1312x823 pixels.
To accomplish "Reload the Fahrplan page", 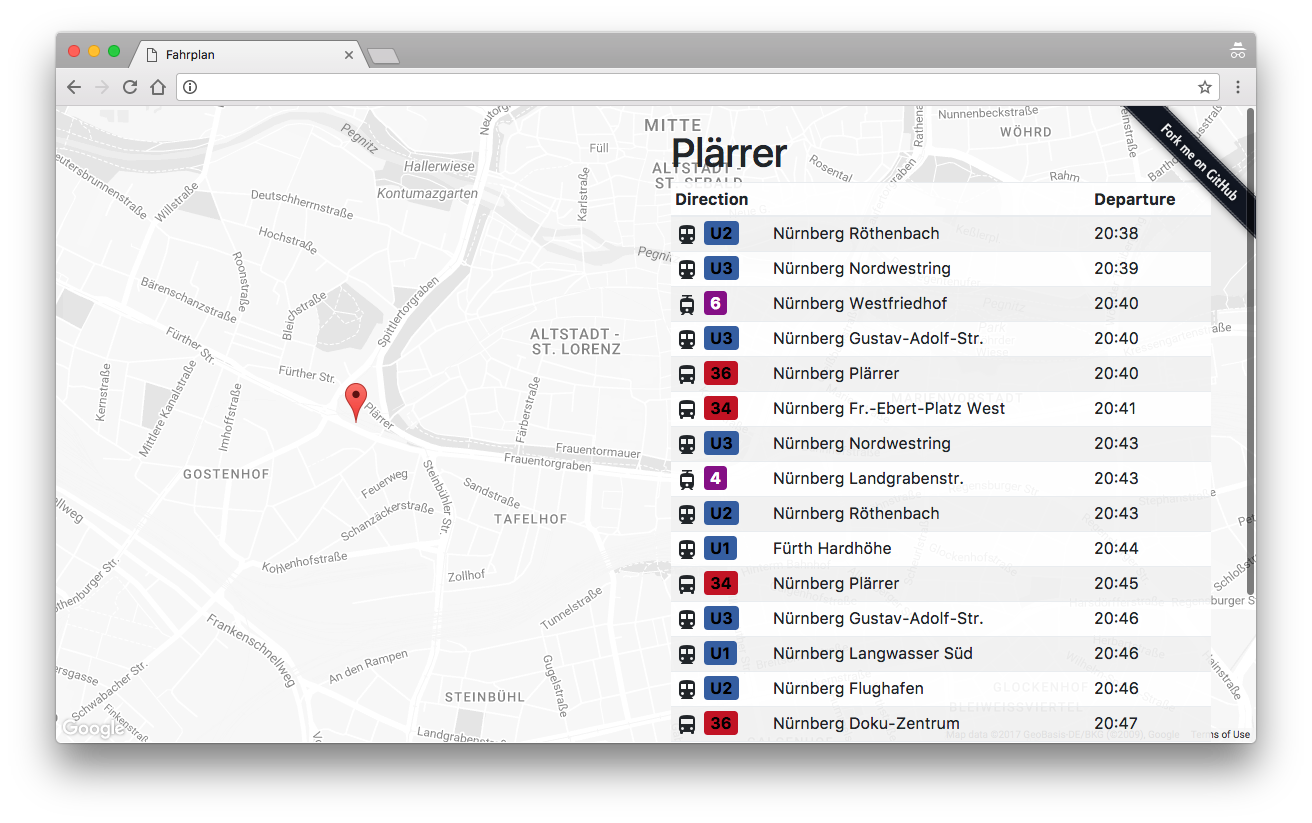I will click(130, 87).
